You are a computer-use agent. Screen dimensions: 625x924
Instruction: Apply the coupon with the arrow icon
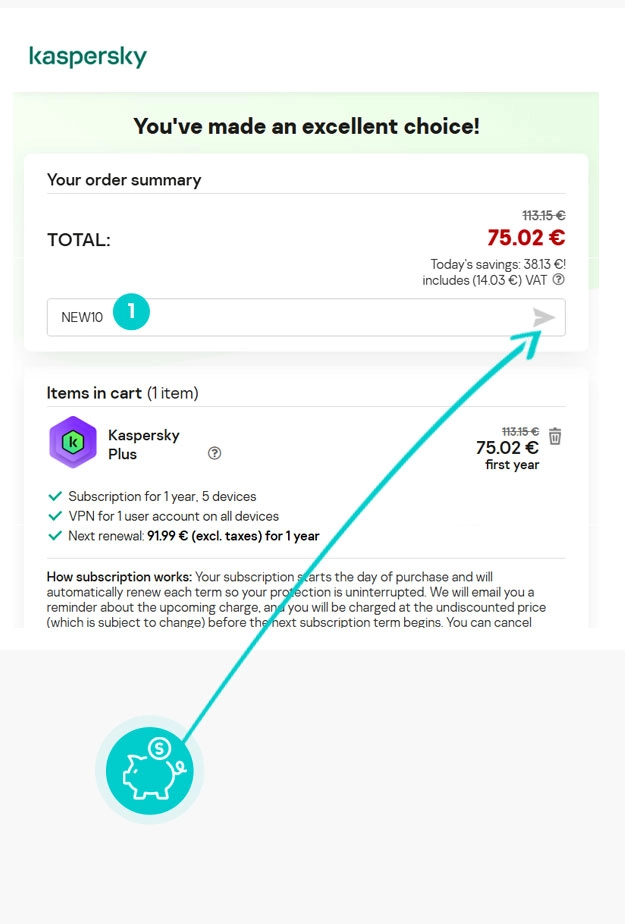coord(543,318)
